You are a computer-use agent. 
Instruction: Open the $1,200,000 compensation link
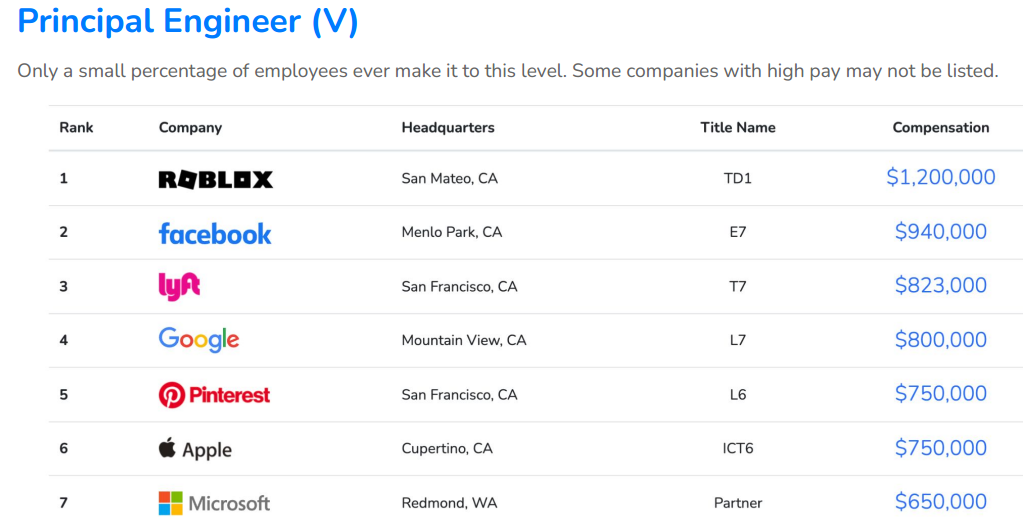(x=940, y=177)
